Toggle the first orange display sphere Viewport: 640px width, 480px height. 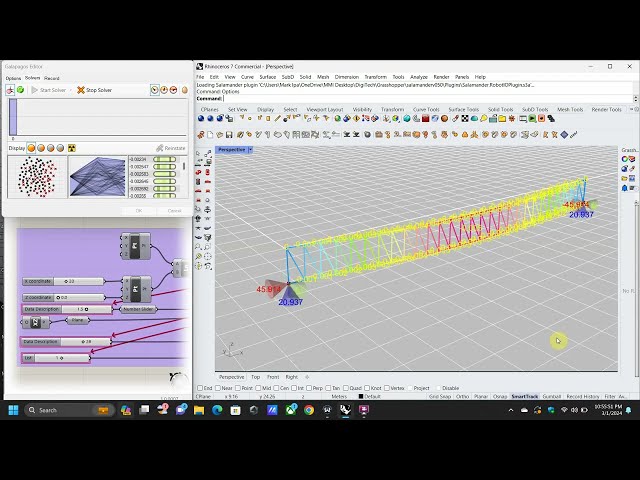tap(31, 148)
